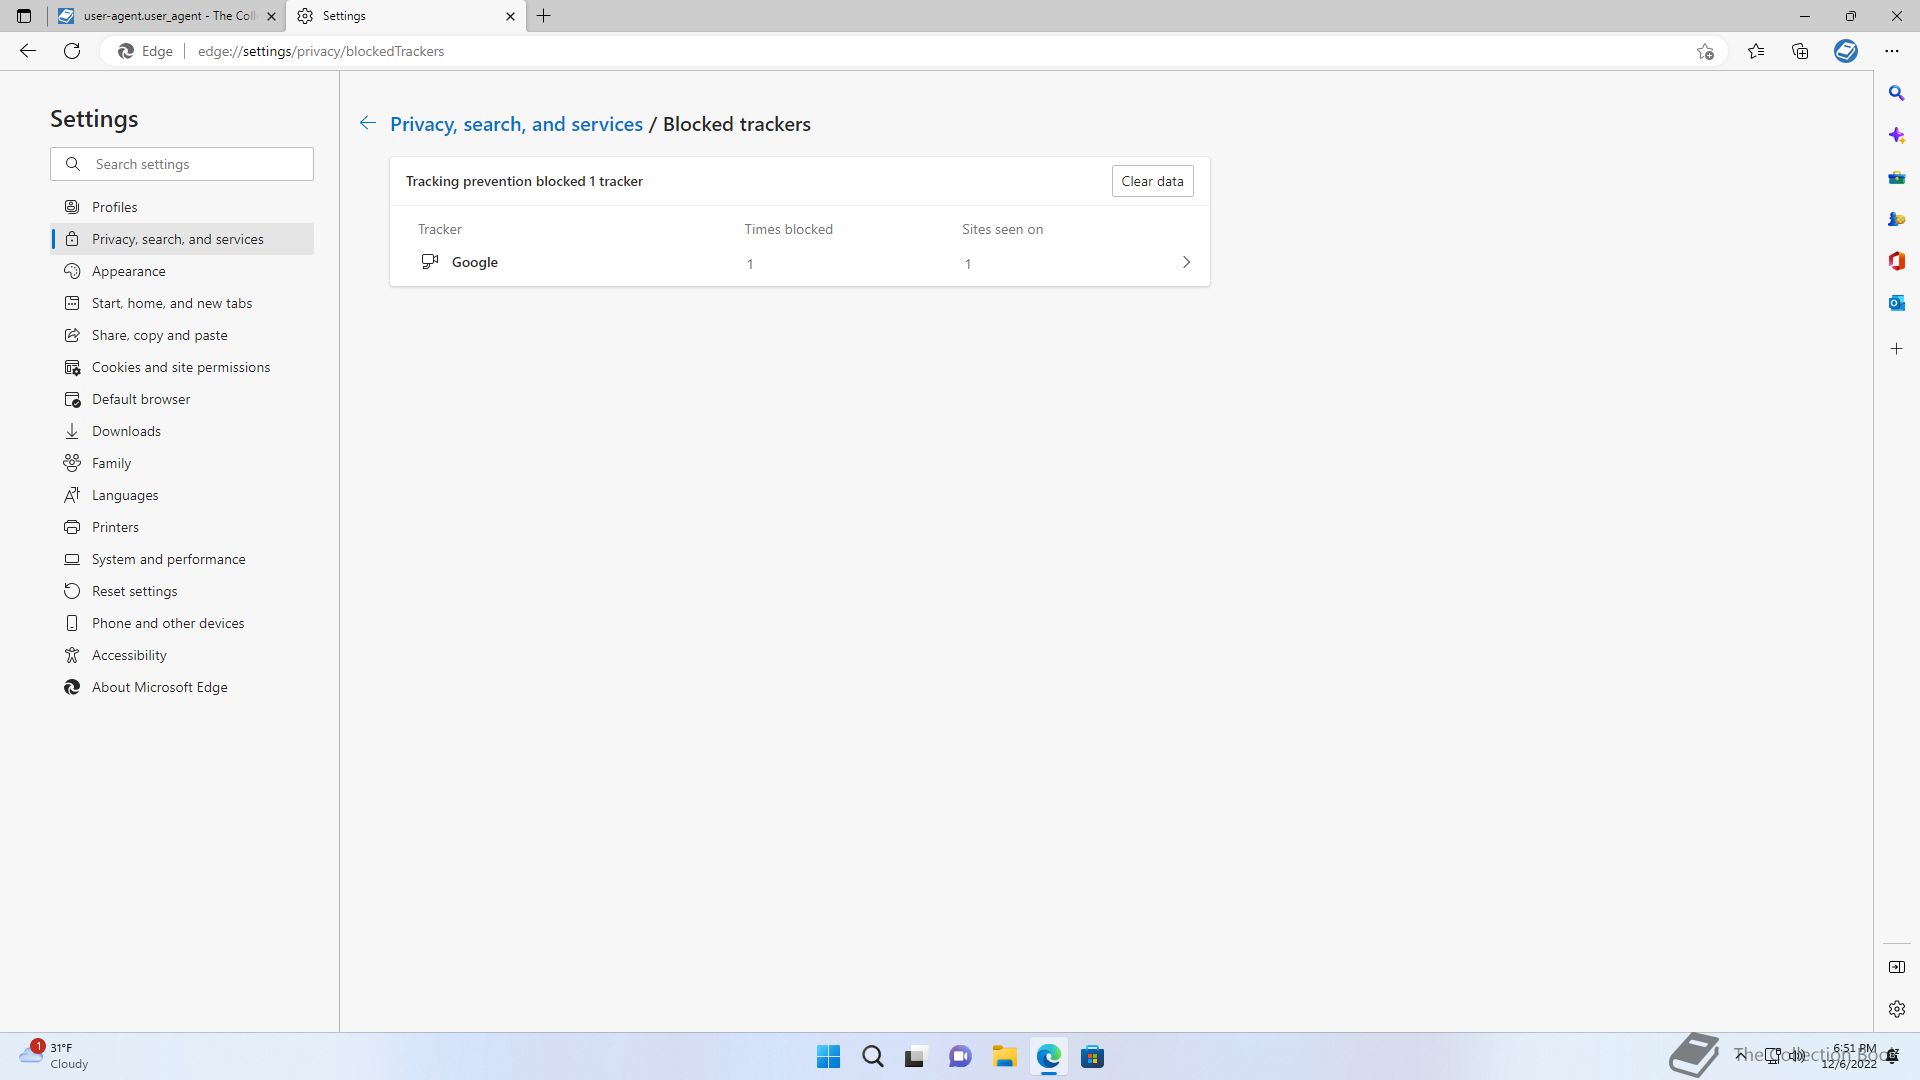
Task: Open Privacy, search, and services breadcrumb link
Action: click(516, 124)
